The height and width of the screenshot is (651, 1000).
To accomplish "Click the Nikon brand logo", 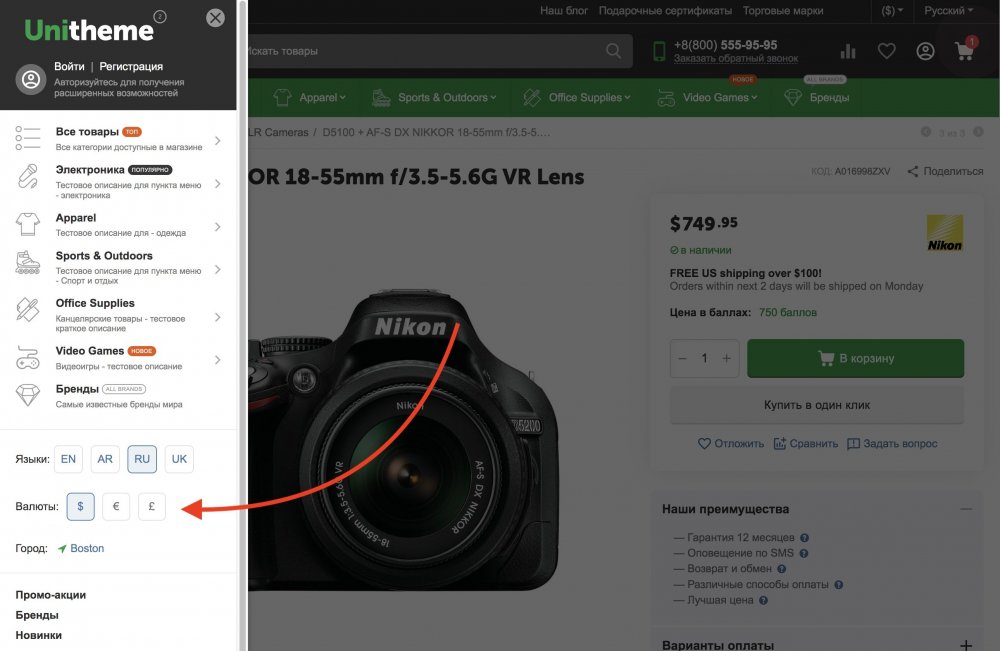I will tap(944, 233).
